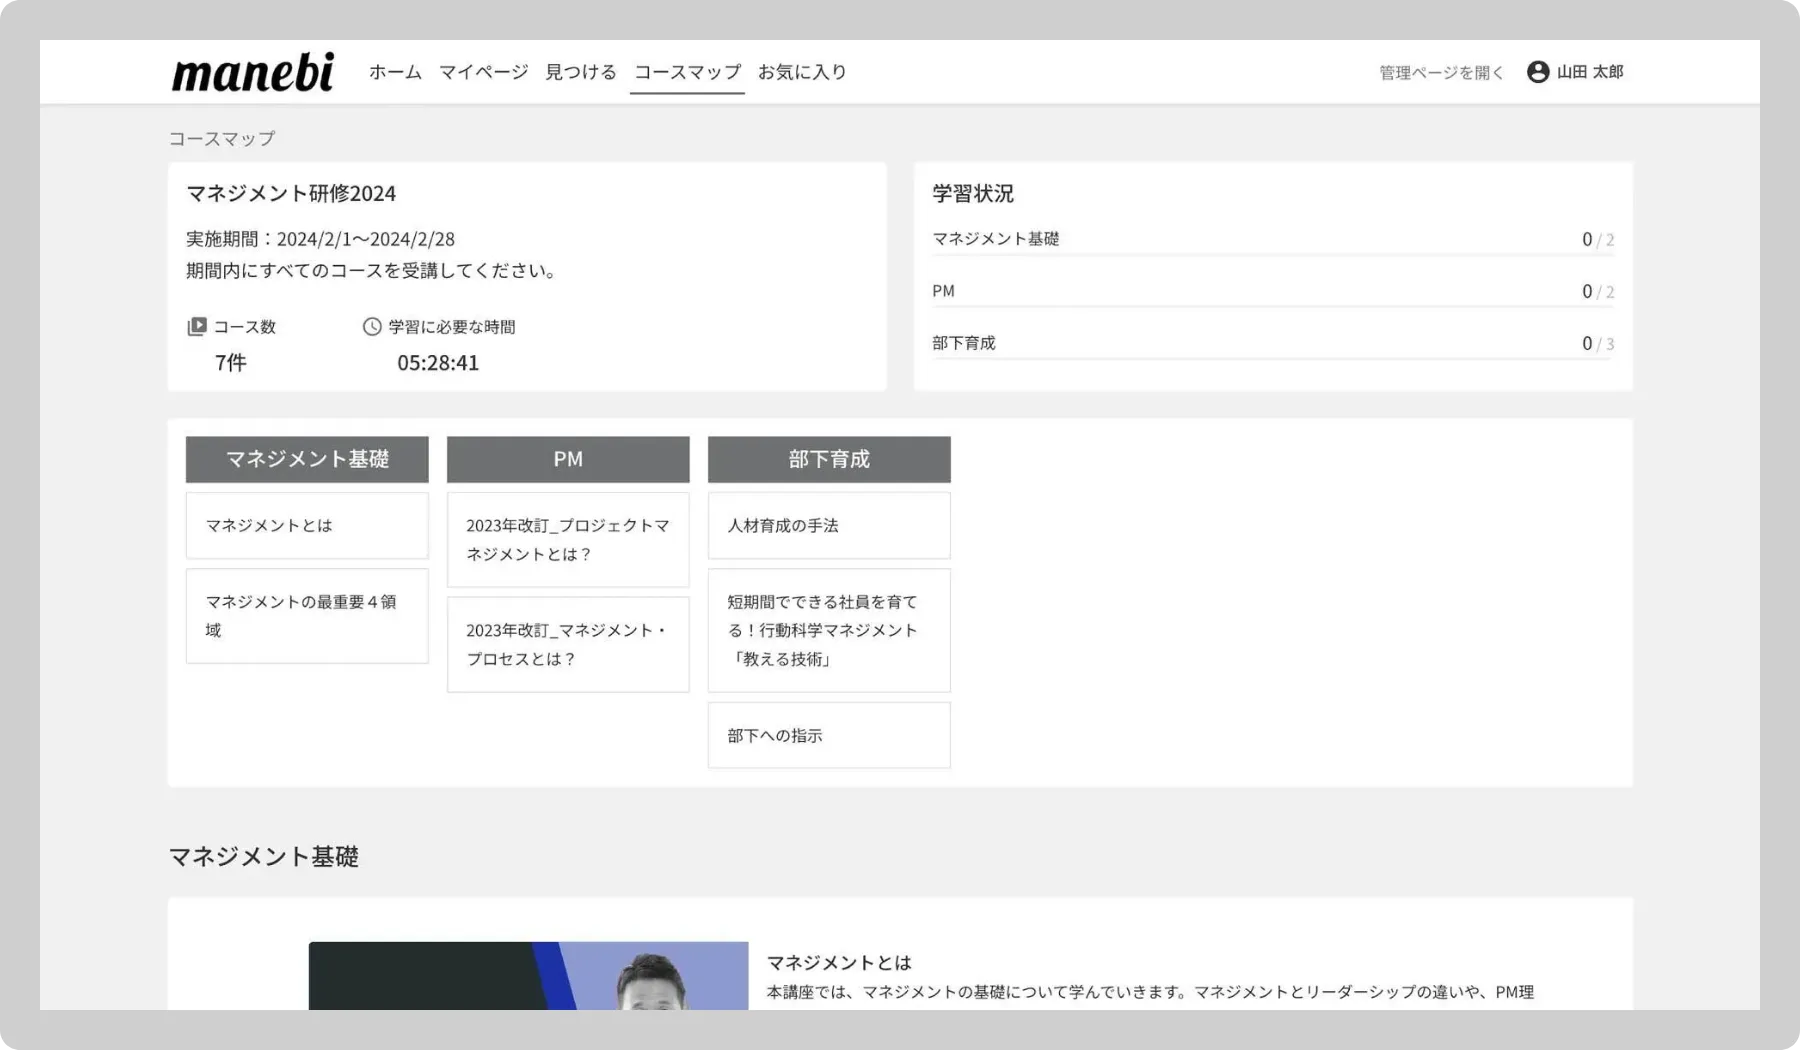
Task: Select the 見つける navigation item
Action: pos(581,72)
